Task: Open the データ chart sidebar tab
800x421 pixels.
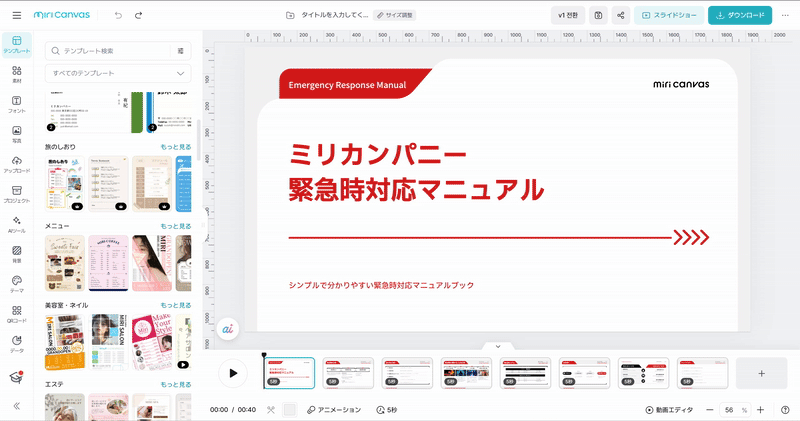Action: click(17, 344)
